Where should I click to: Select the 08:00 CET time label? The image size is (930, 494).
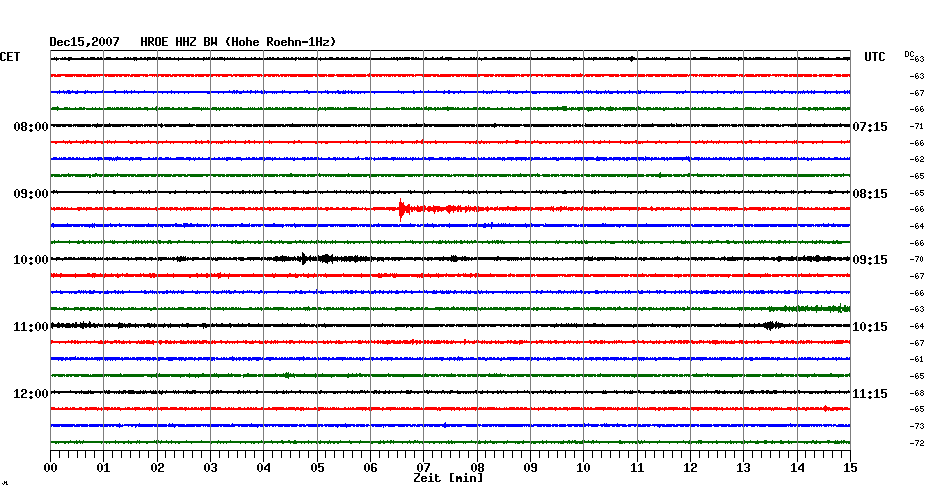tap(31, 127)
